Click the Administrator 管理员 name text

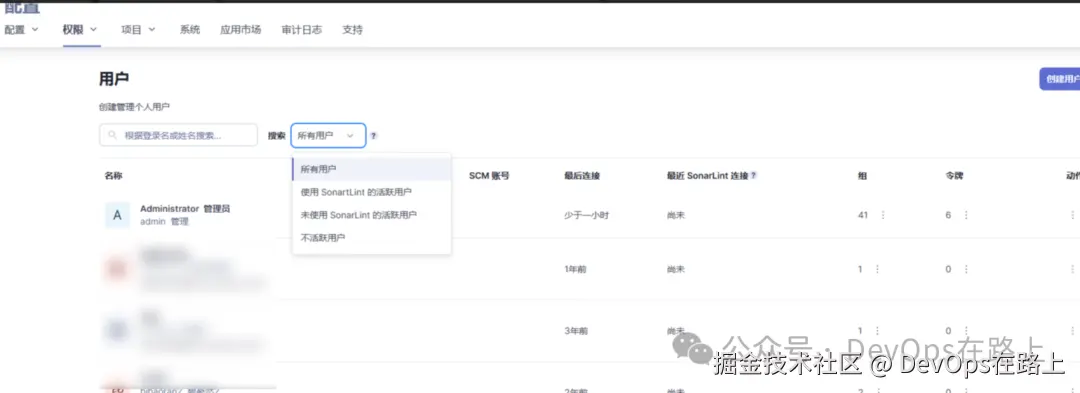(185, 209)
